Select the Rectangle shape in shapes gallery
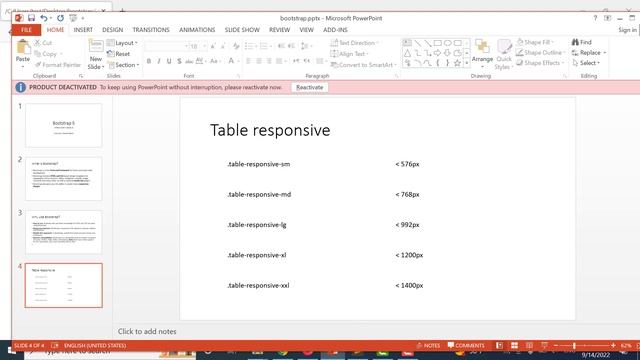The image size is (640, 360). click(x=438, y=43)
